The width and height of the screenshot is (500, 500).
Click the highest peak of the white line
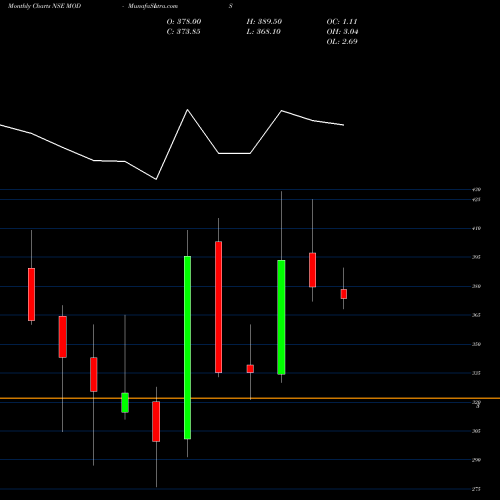coord(187,110)
